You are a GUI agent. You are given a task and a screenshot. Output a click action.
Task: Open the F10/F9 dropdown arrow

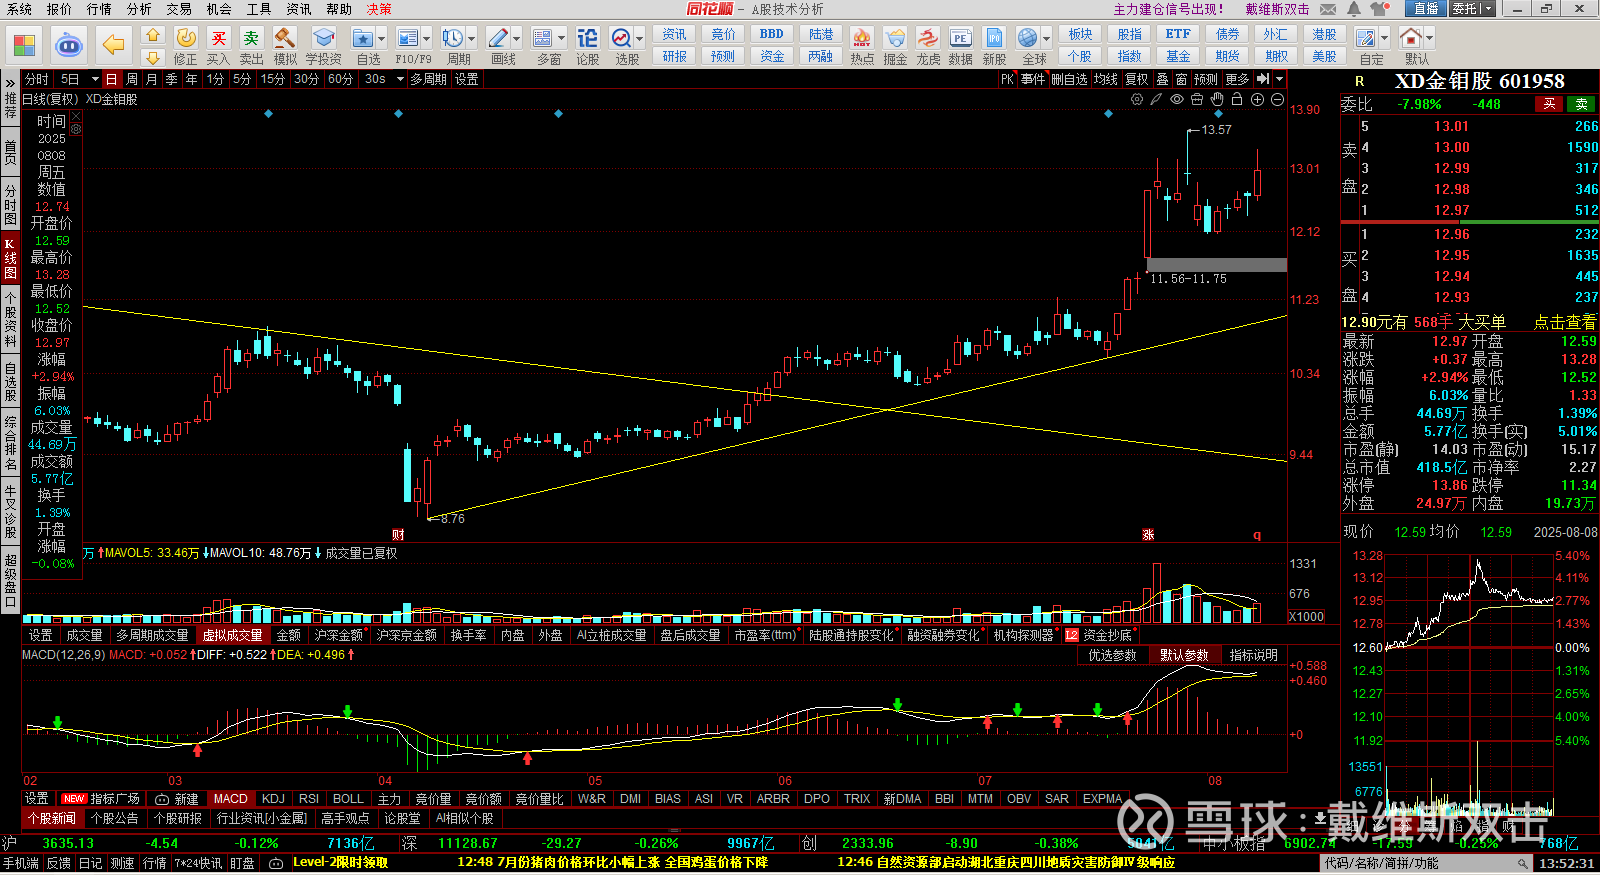tap(427, 39)
